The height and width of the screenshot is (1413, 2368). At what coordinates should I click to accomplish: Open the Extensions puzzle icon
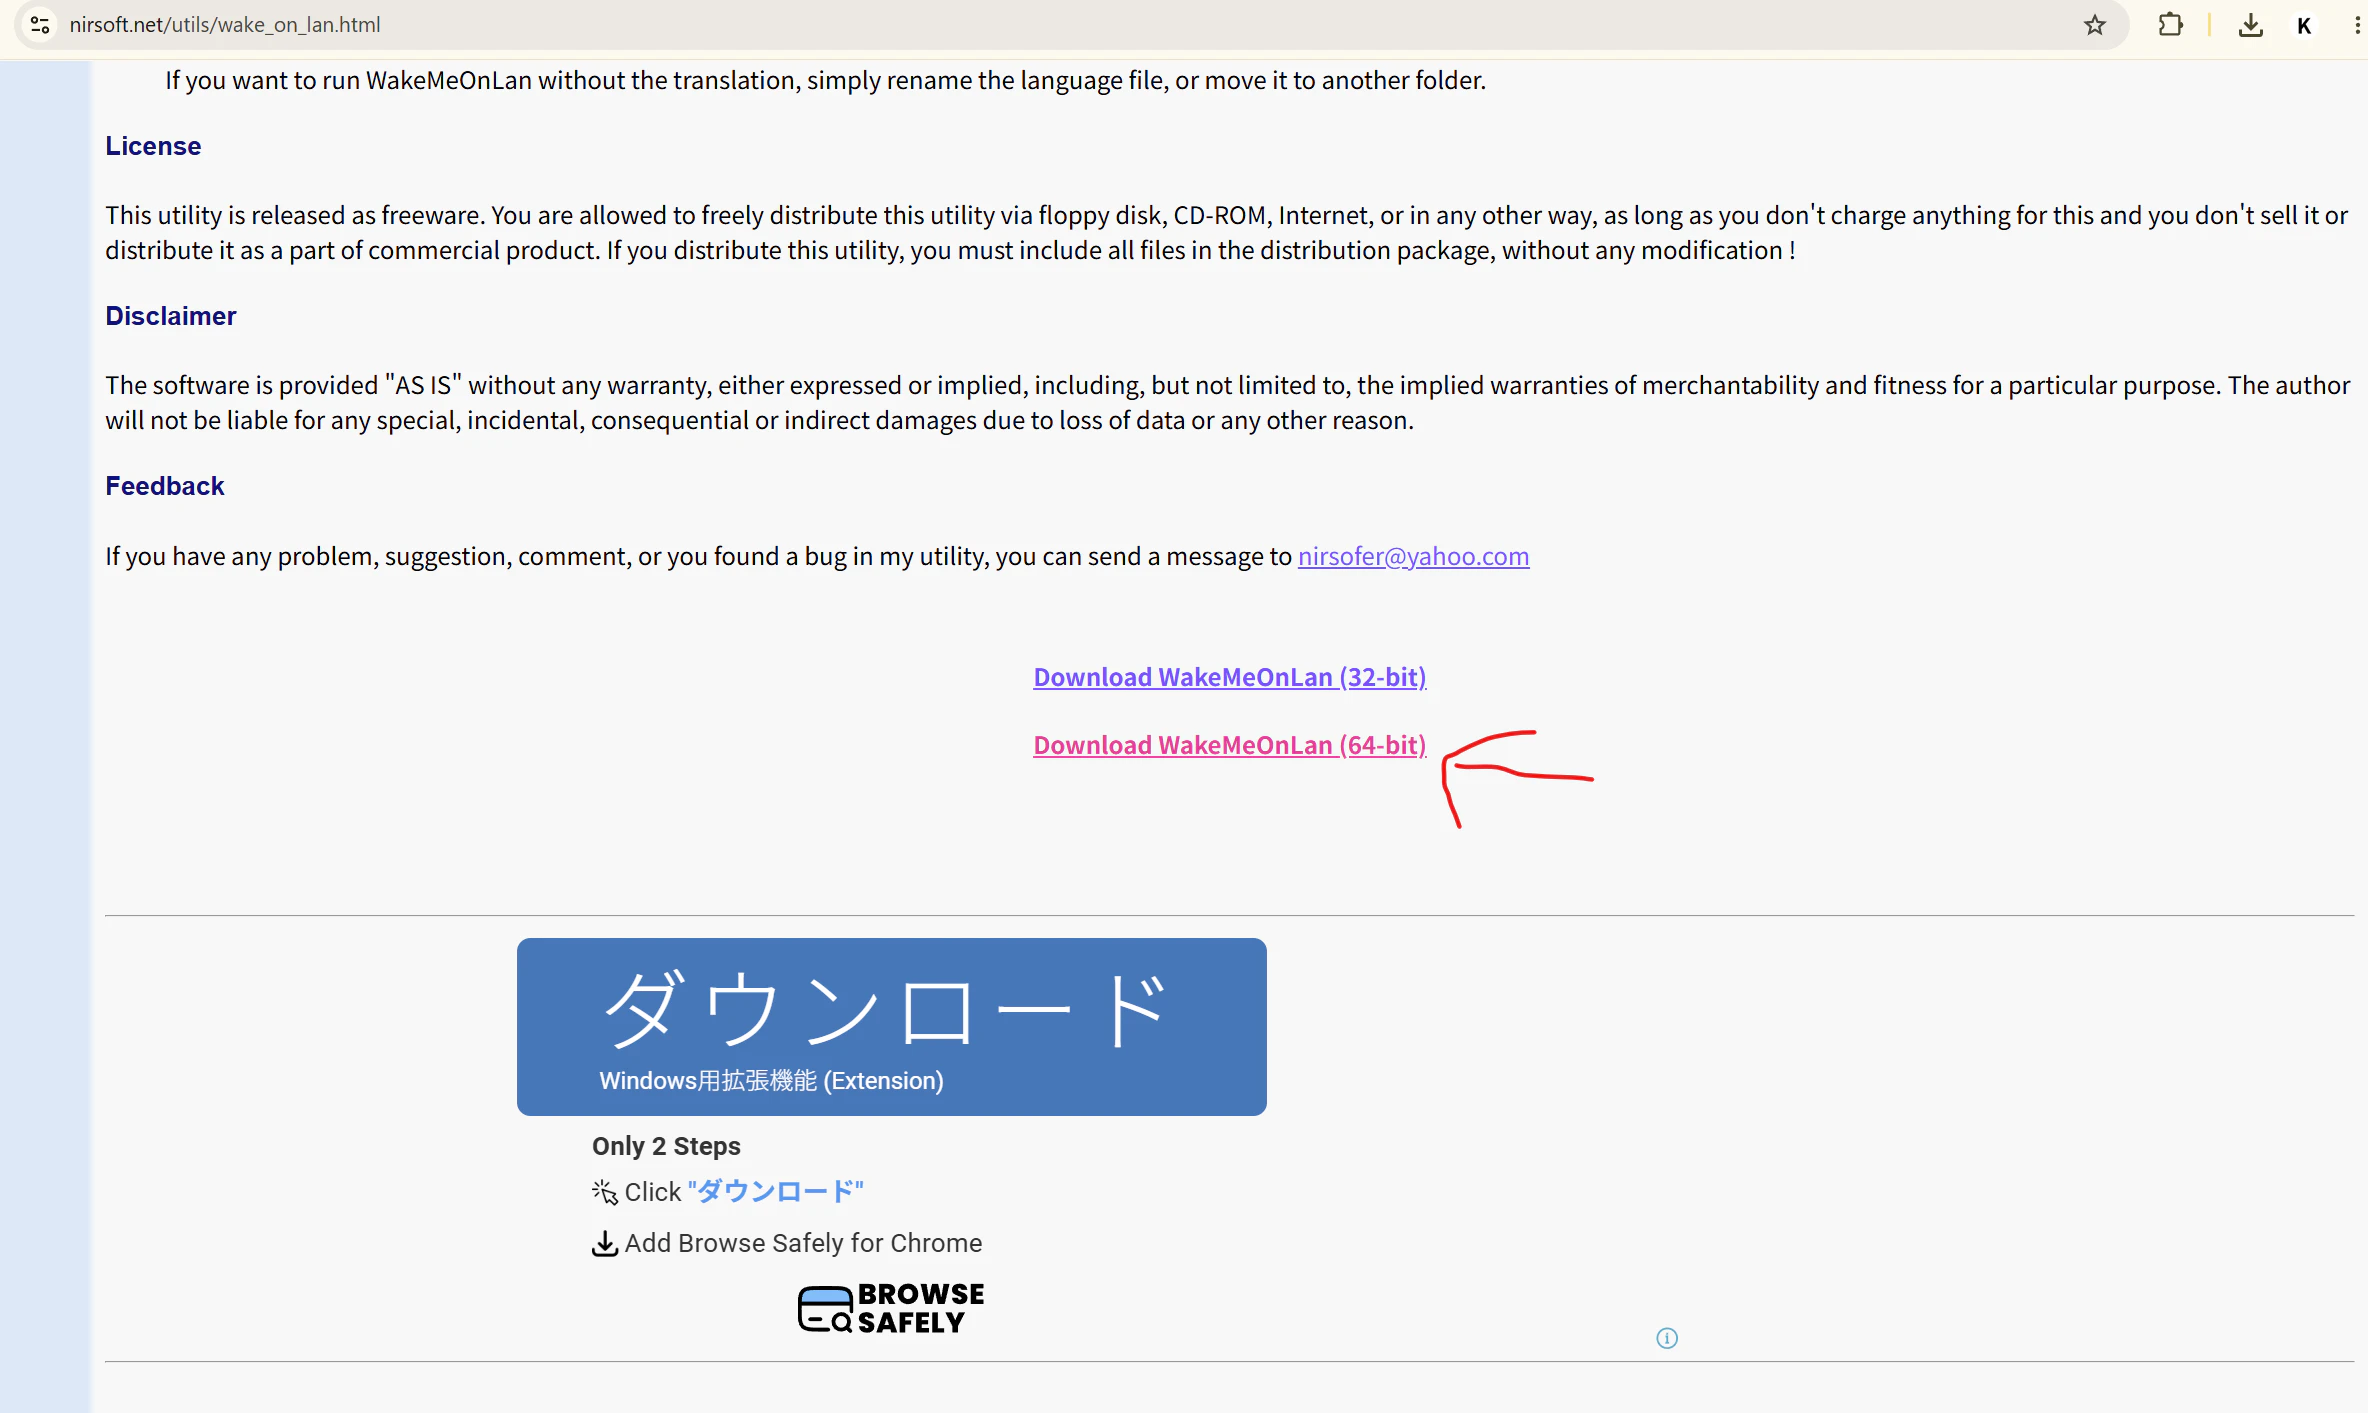point(2171,25)
